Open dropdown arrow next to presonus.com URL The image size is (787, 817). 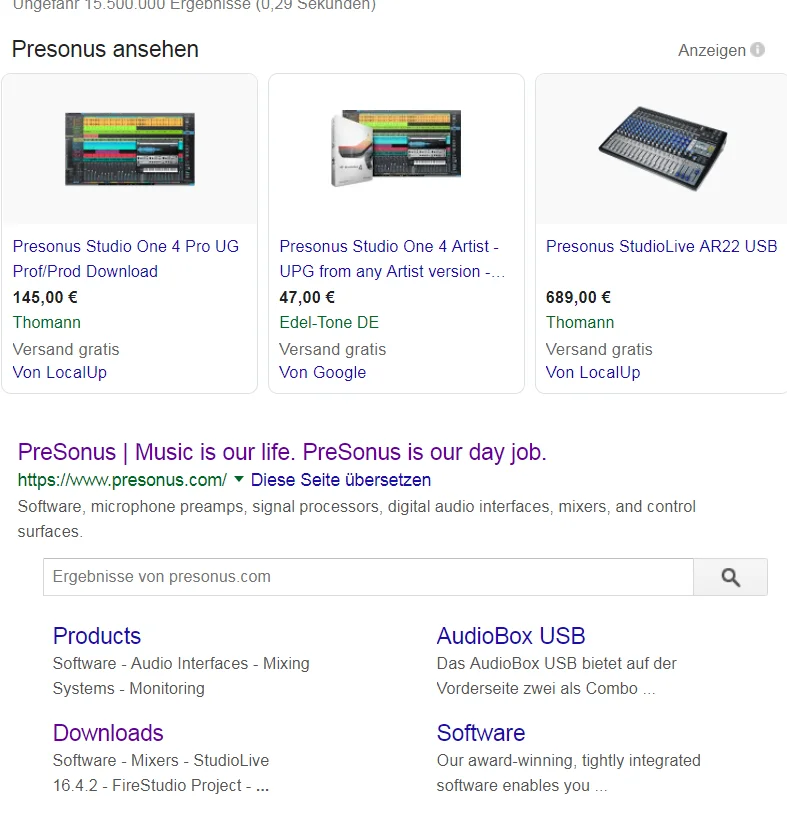click(x=239, y=479)
